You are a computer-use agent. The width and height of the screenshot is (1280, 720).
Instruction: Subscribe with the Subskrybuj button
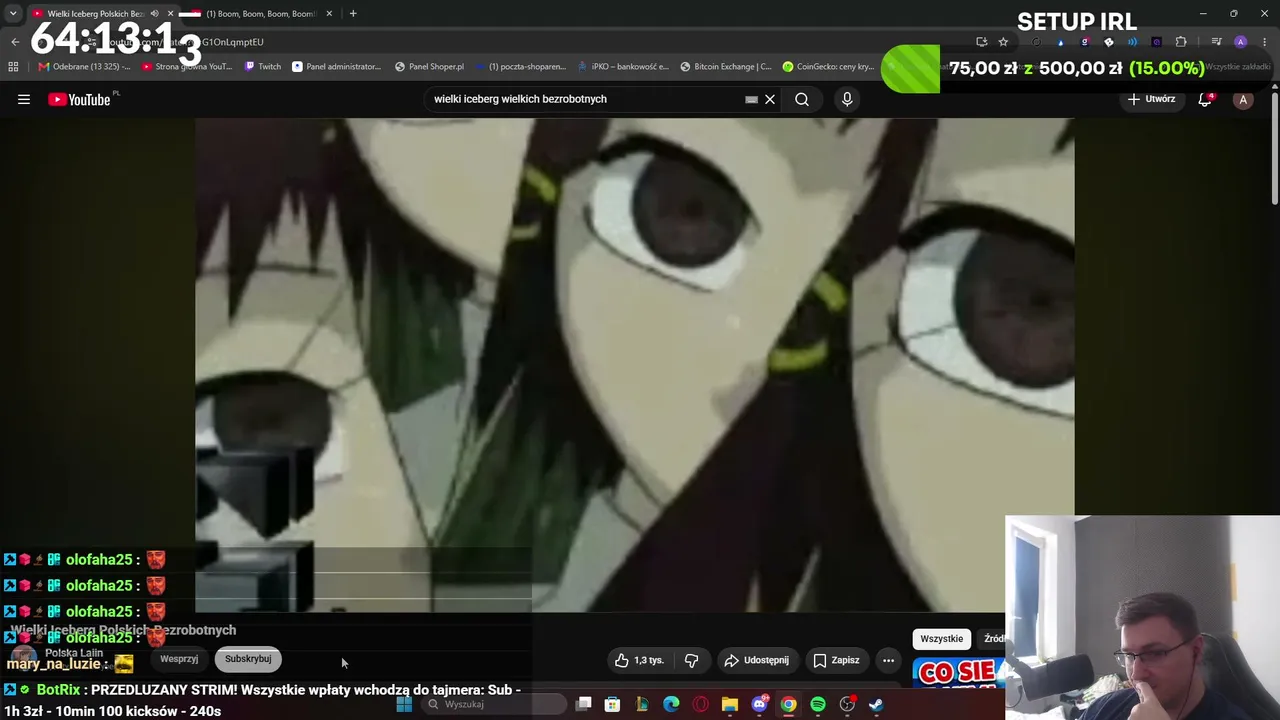pos(248,659)
